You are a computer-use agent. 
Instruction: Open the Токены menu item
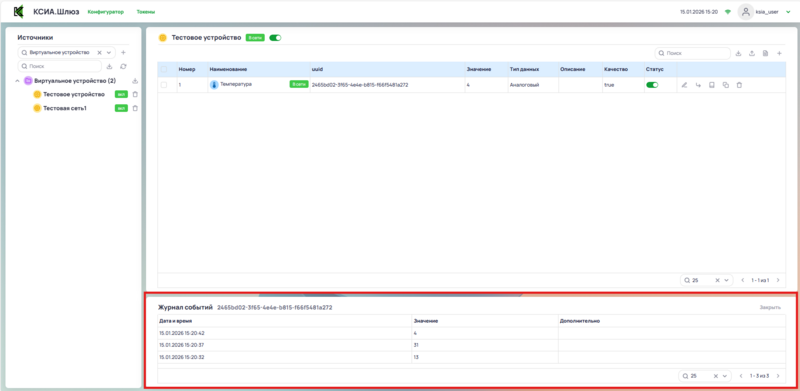tap(146, 12)
